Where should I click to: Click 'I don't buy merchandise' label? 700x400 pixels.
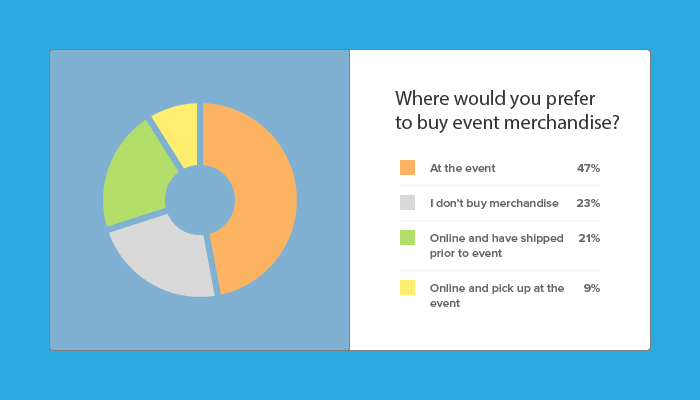(x=494, y=203)
